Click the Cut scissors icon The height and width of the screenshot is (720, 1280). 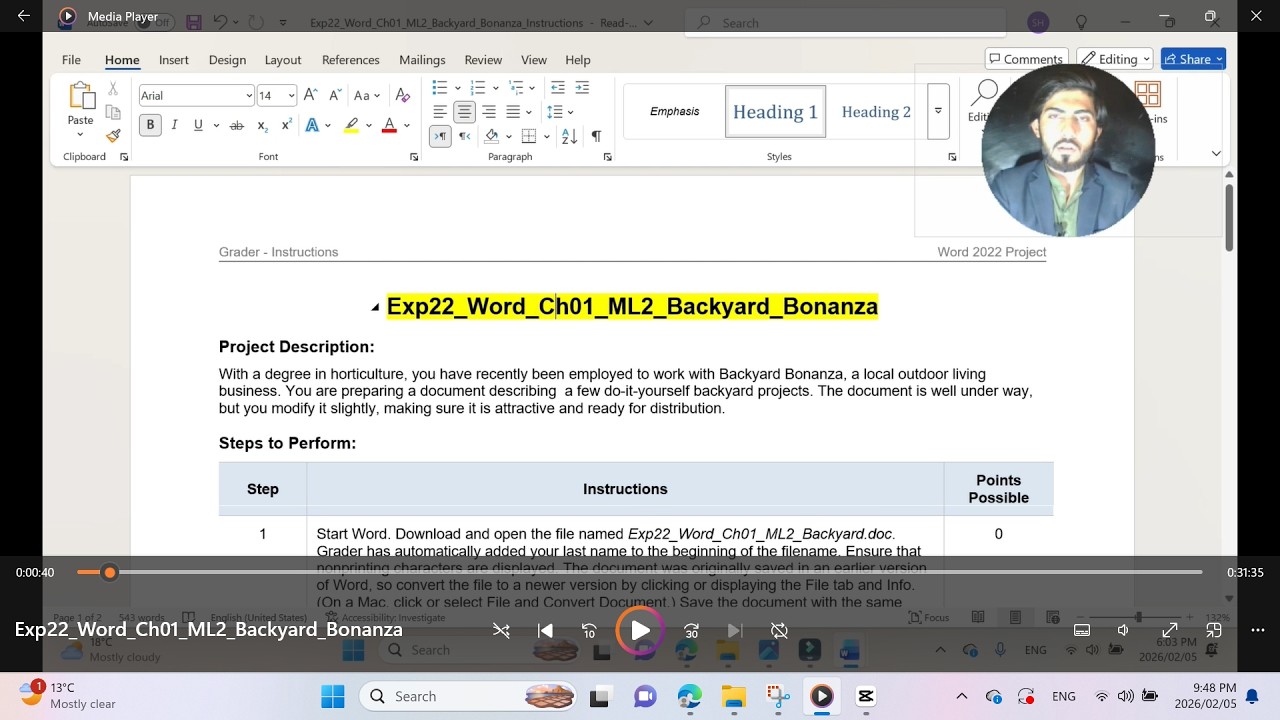[x=113, y=89]
